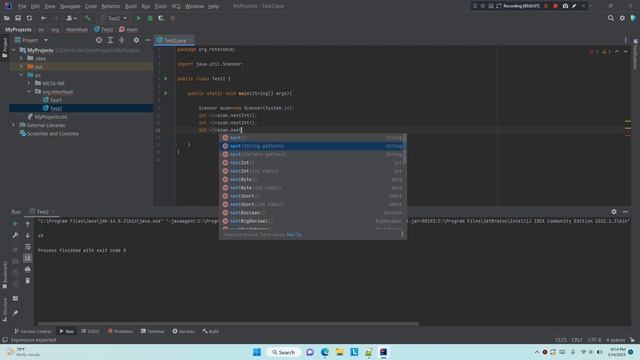Open the TODO tool window

(x=90, y=331)
